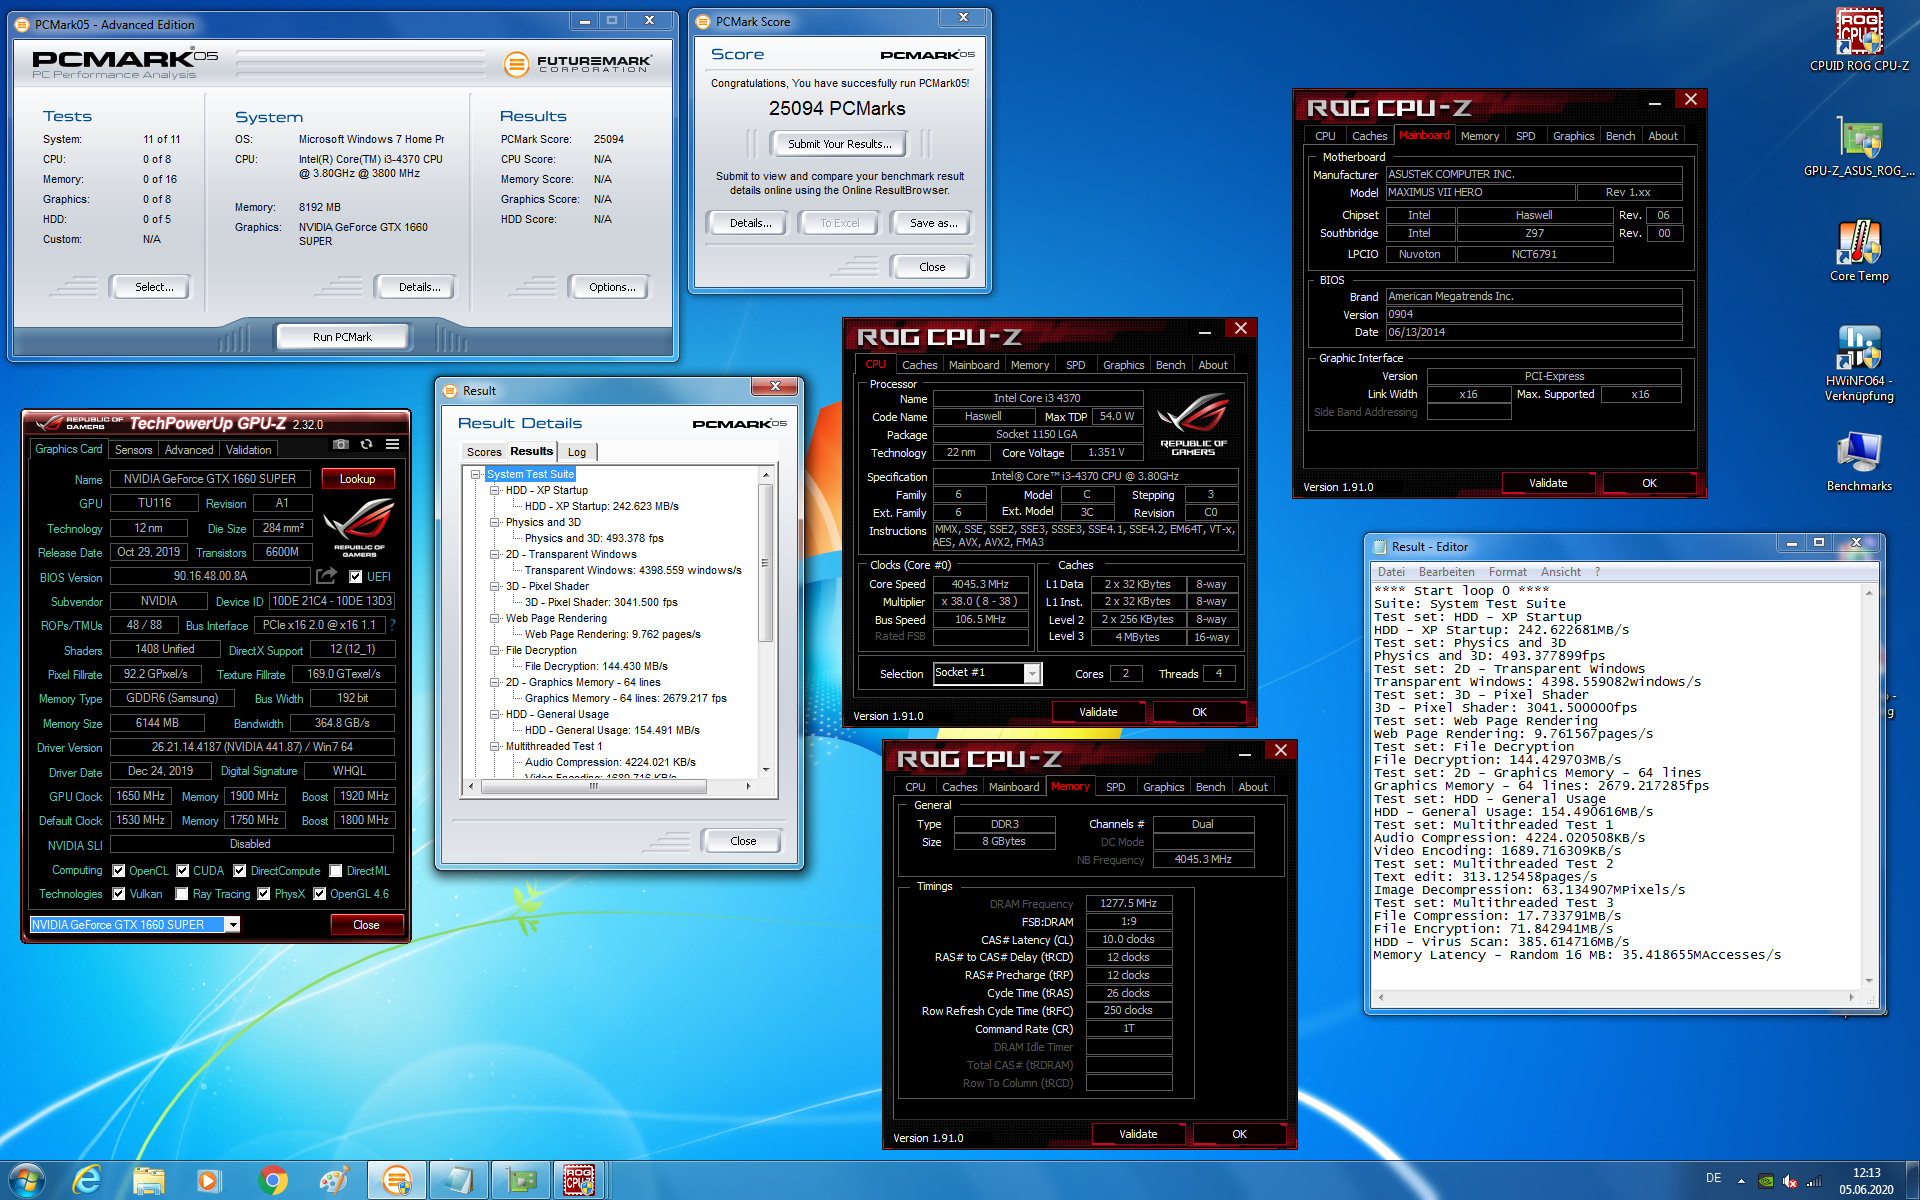Viewport: 1920px width, 1200px height.
Task: Click horizontal scrollbar thumb in Result Details
Action: (594, 786)
